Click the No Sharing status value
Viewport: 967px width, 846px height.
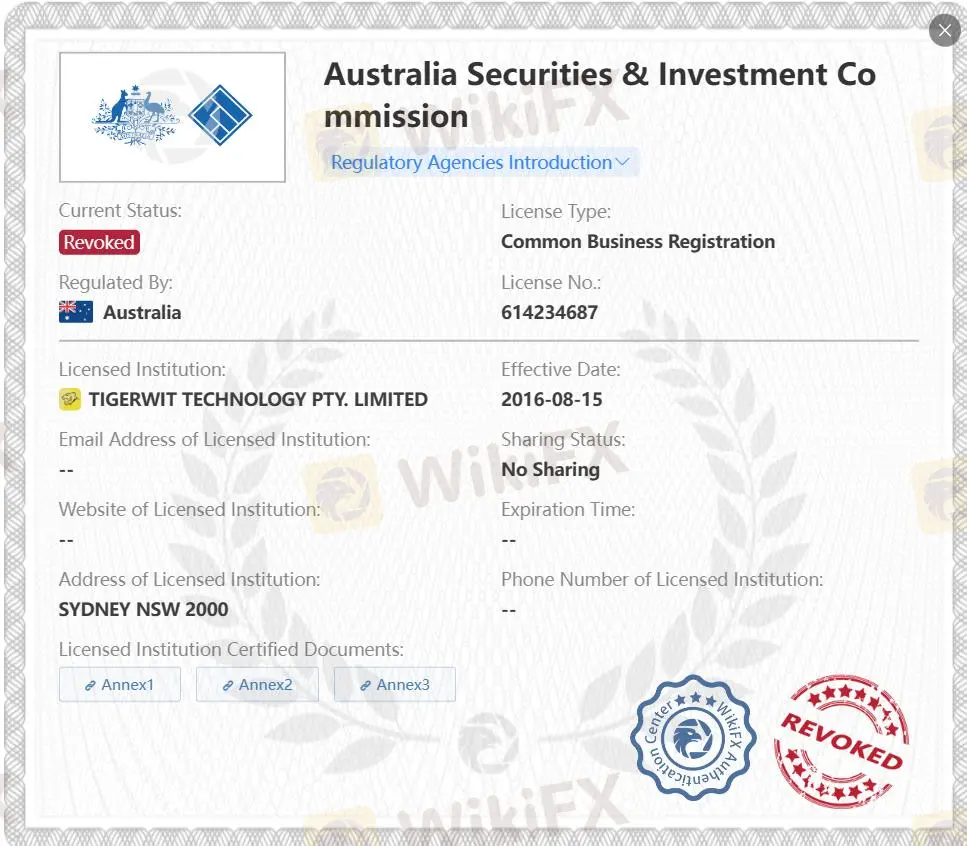pos(550,470)
